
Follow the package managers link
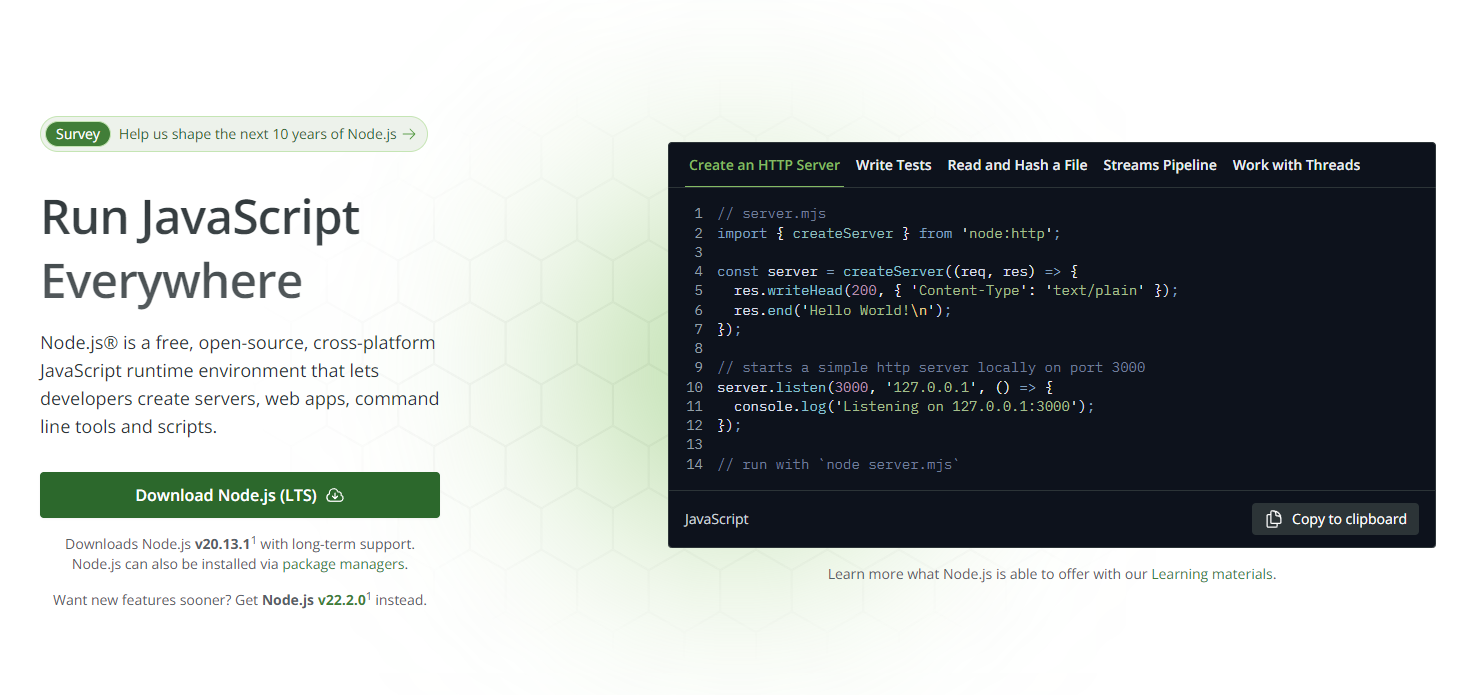pyautogui.click(x=343, y=564)
